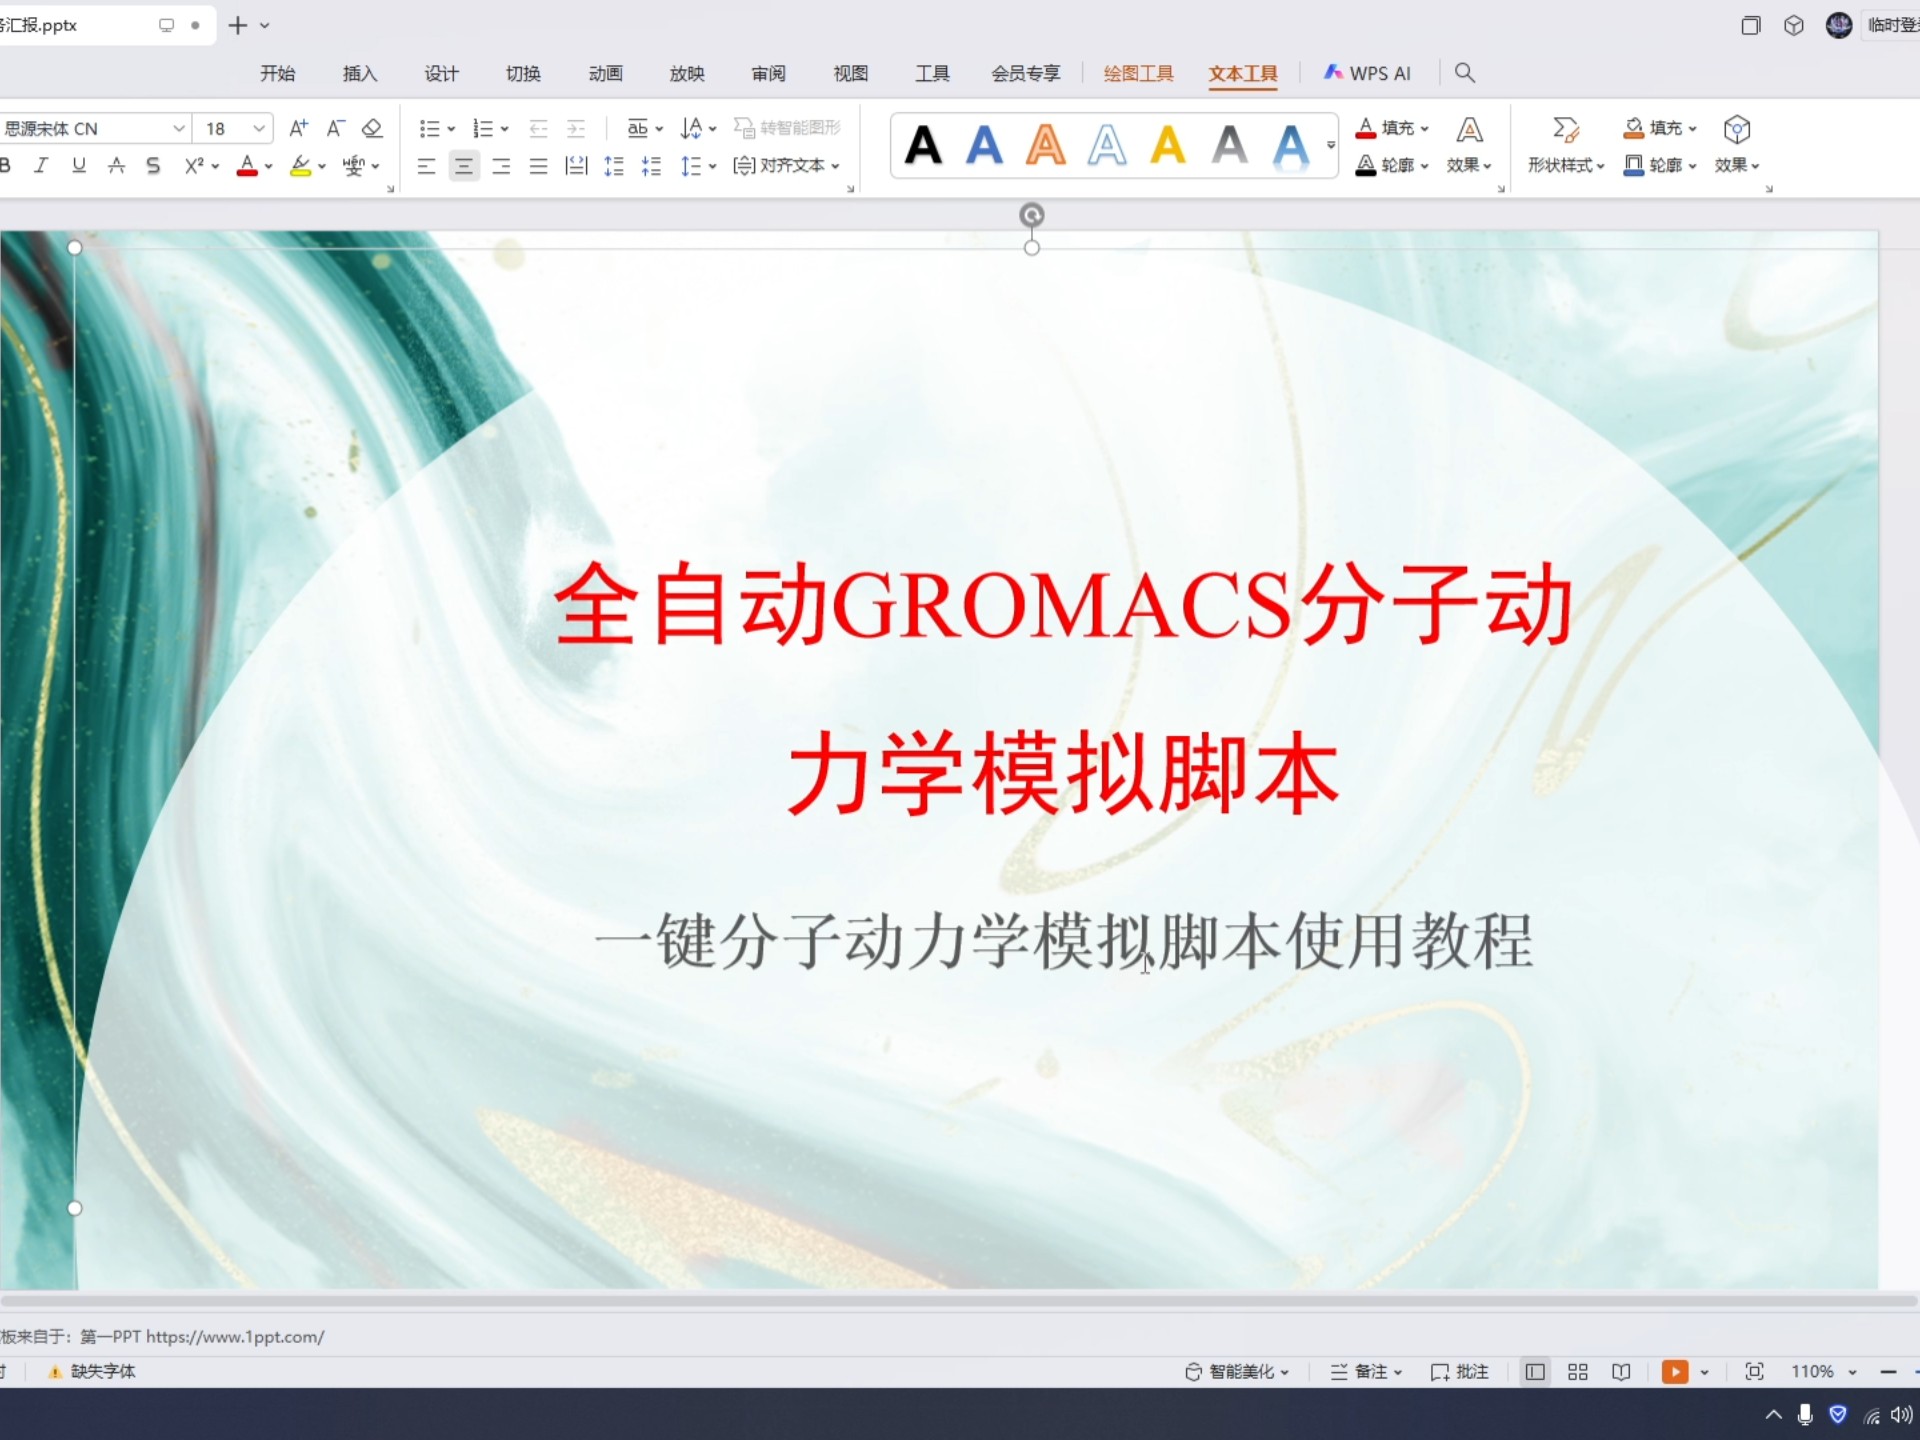Toggle 备注 notes panel
Screen dimensions: 1920x1440
[x=1367, y=1372]
